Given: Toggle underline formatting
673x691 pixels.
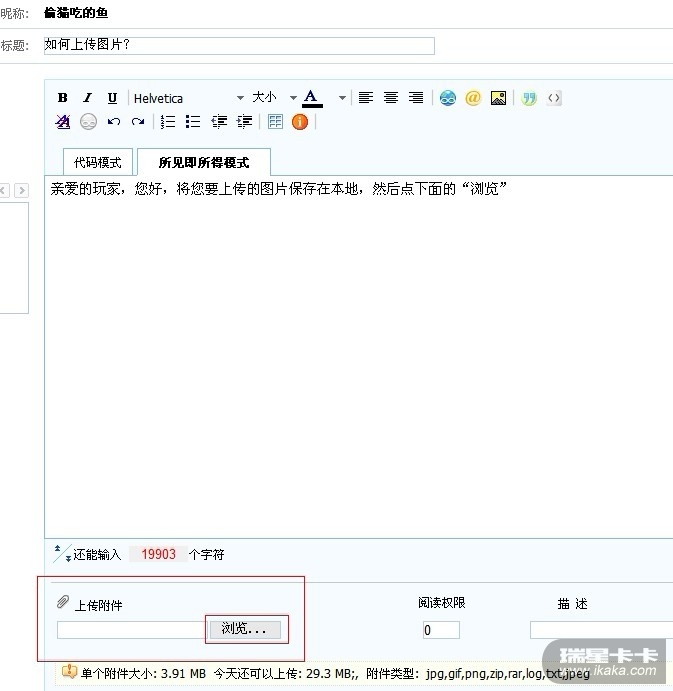Looking at the screenshot, I should click(112, 98).
